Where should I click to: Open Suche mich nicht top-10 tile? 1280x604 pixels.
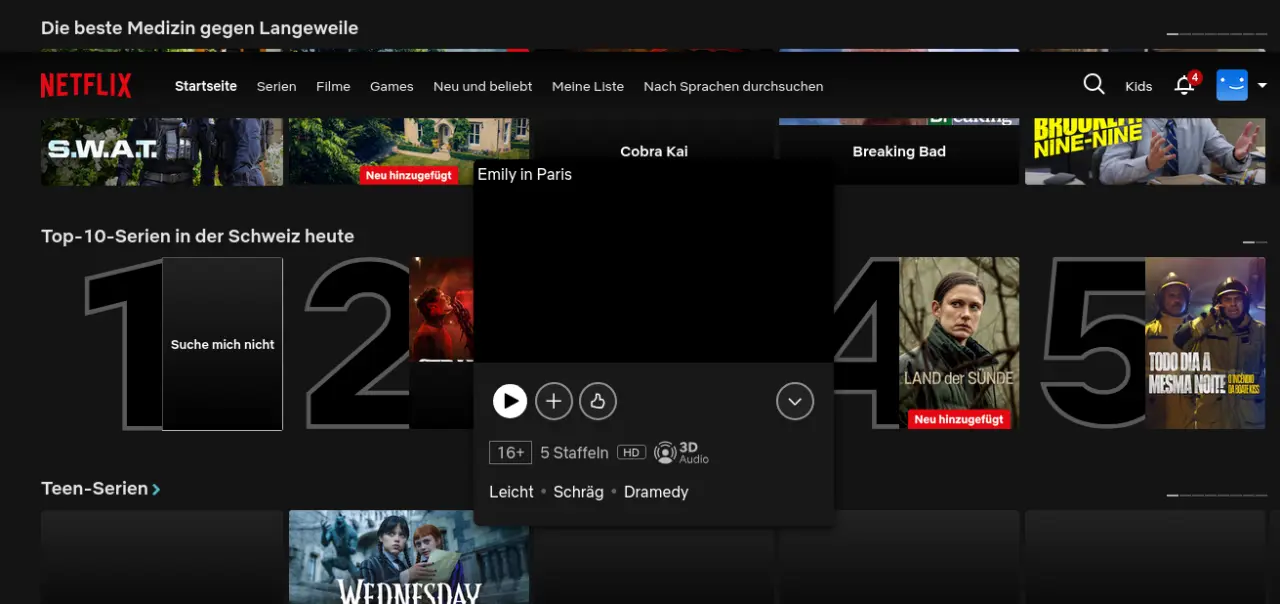[223, 344]
